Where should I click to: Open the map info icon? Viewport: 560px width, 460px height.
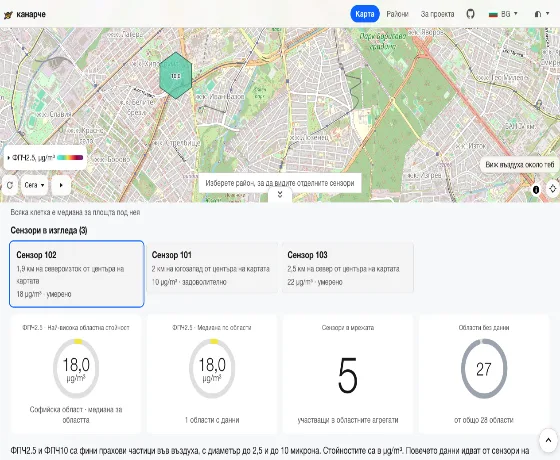536,189
